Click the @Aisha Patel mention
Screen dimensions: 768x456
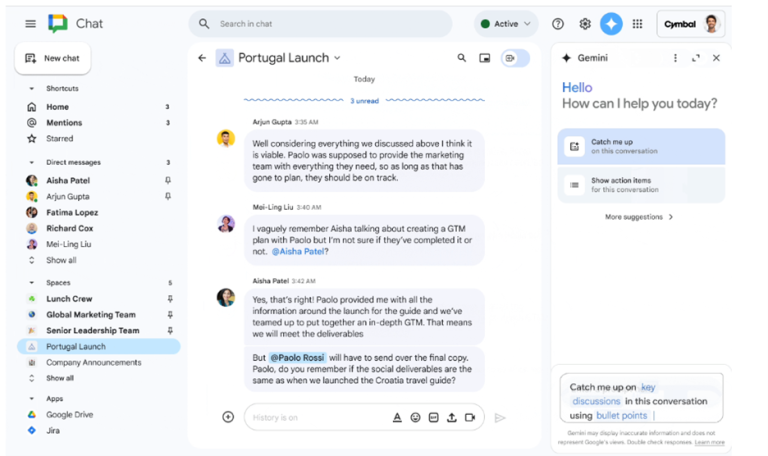click(x=298, y=251)
